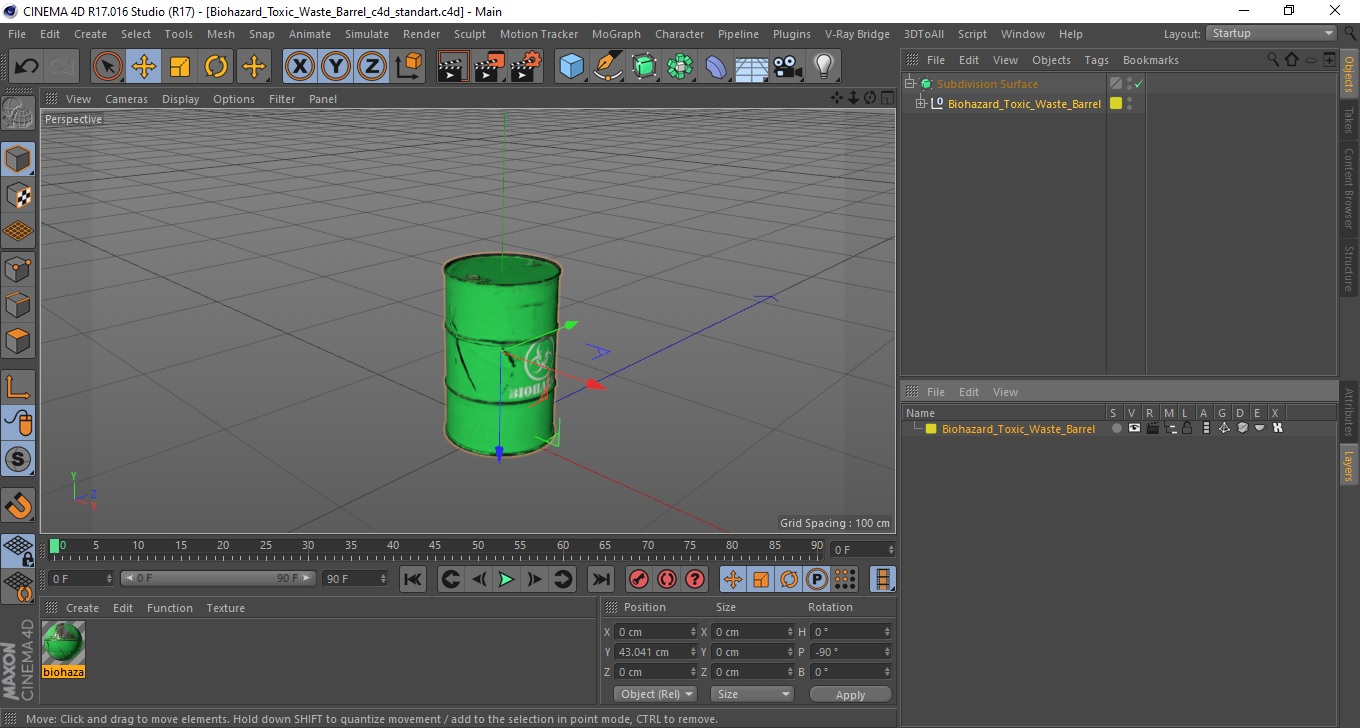Open the Array modeling objects icon
Image resolution: width=1360 pixels, height=728 pixels.
[x=680, y=67]
